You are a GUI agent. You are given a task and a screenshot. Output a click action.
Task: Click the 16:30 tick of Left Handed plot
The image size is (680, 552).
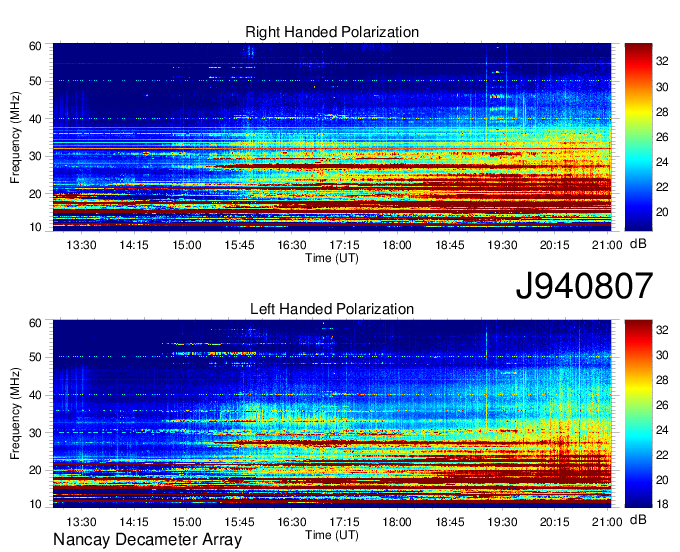click(x=292, y=522)
